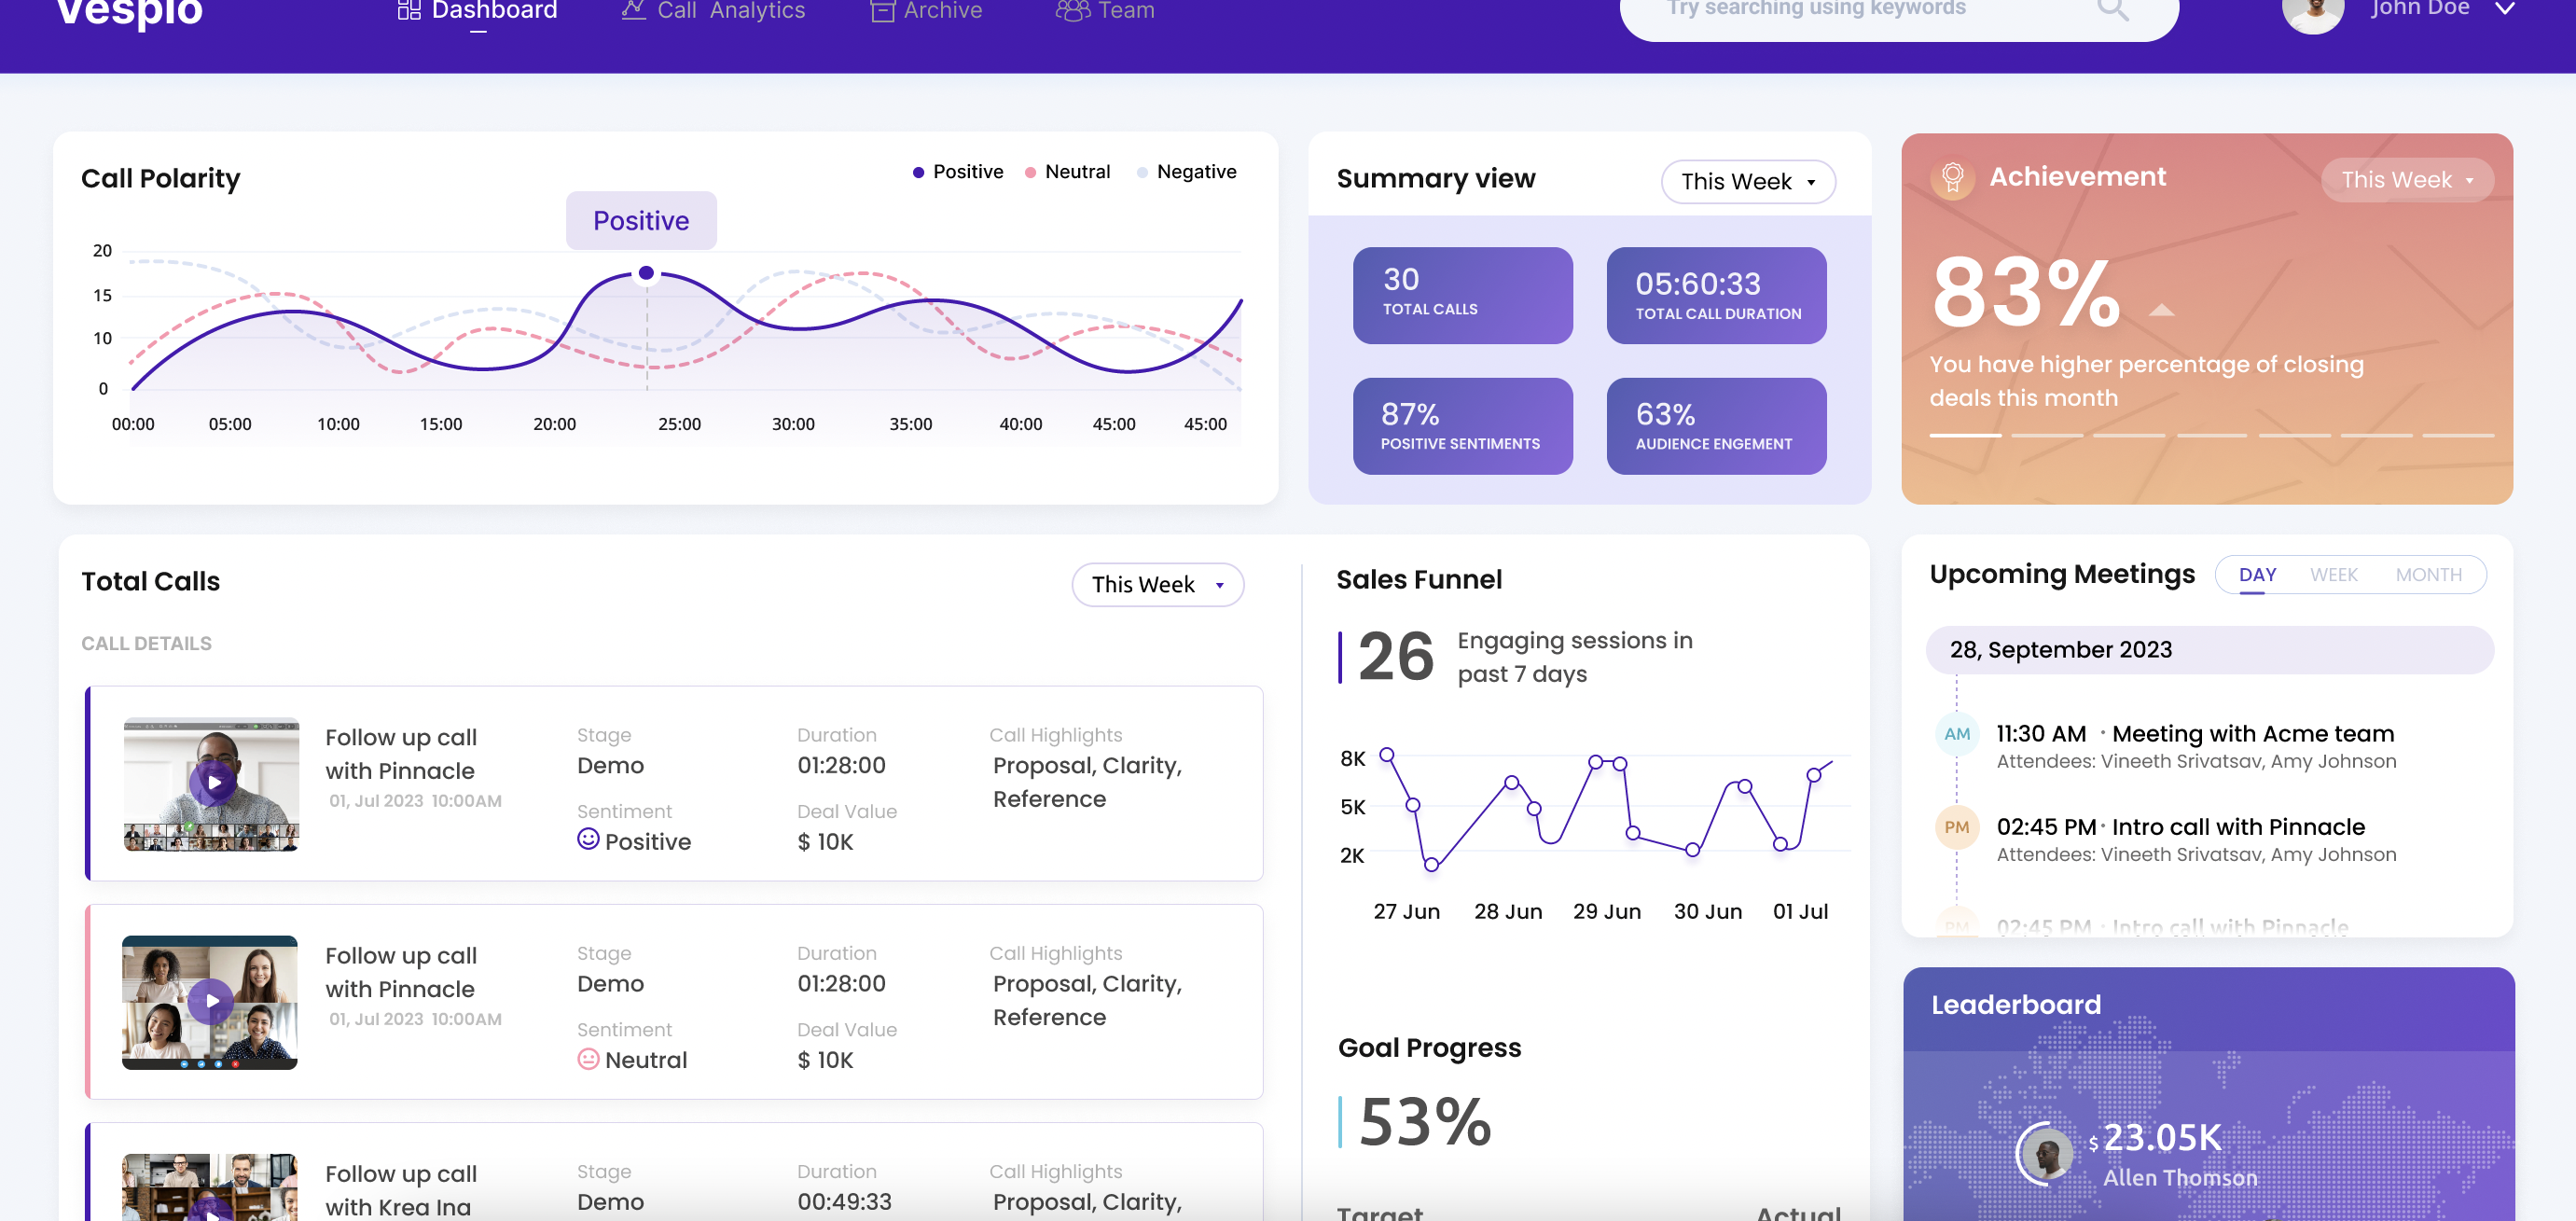The image size is (2576, 1221).
Task: Open Achievement This Week dropdown
Action: 2406,180
